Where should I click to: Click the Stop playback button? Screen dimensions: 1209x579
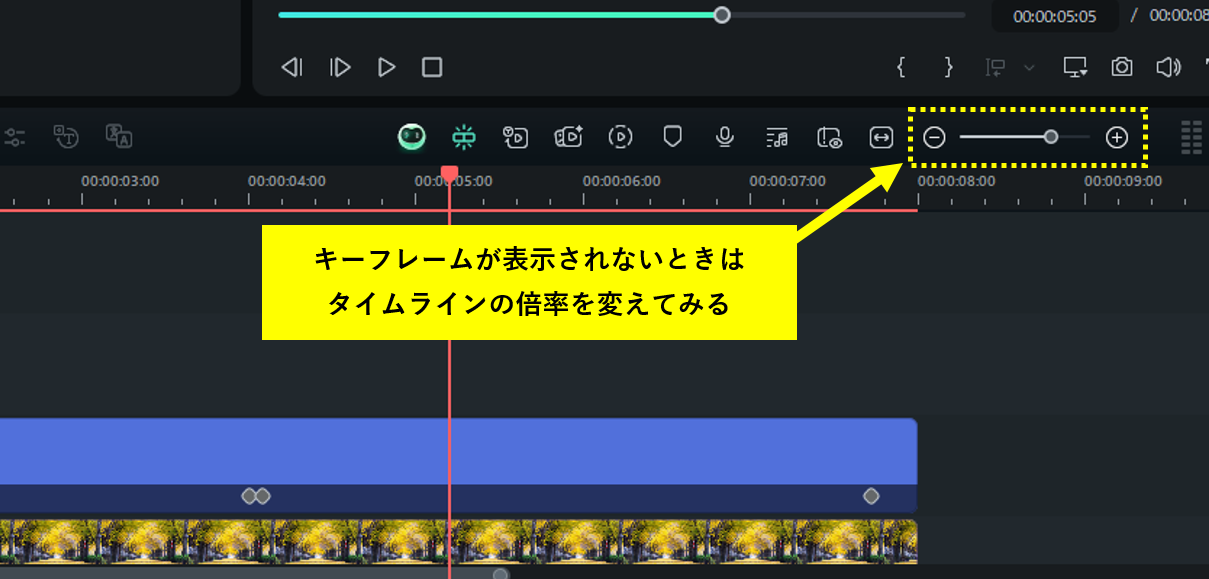coord(432,67)
